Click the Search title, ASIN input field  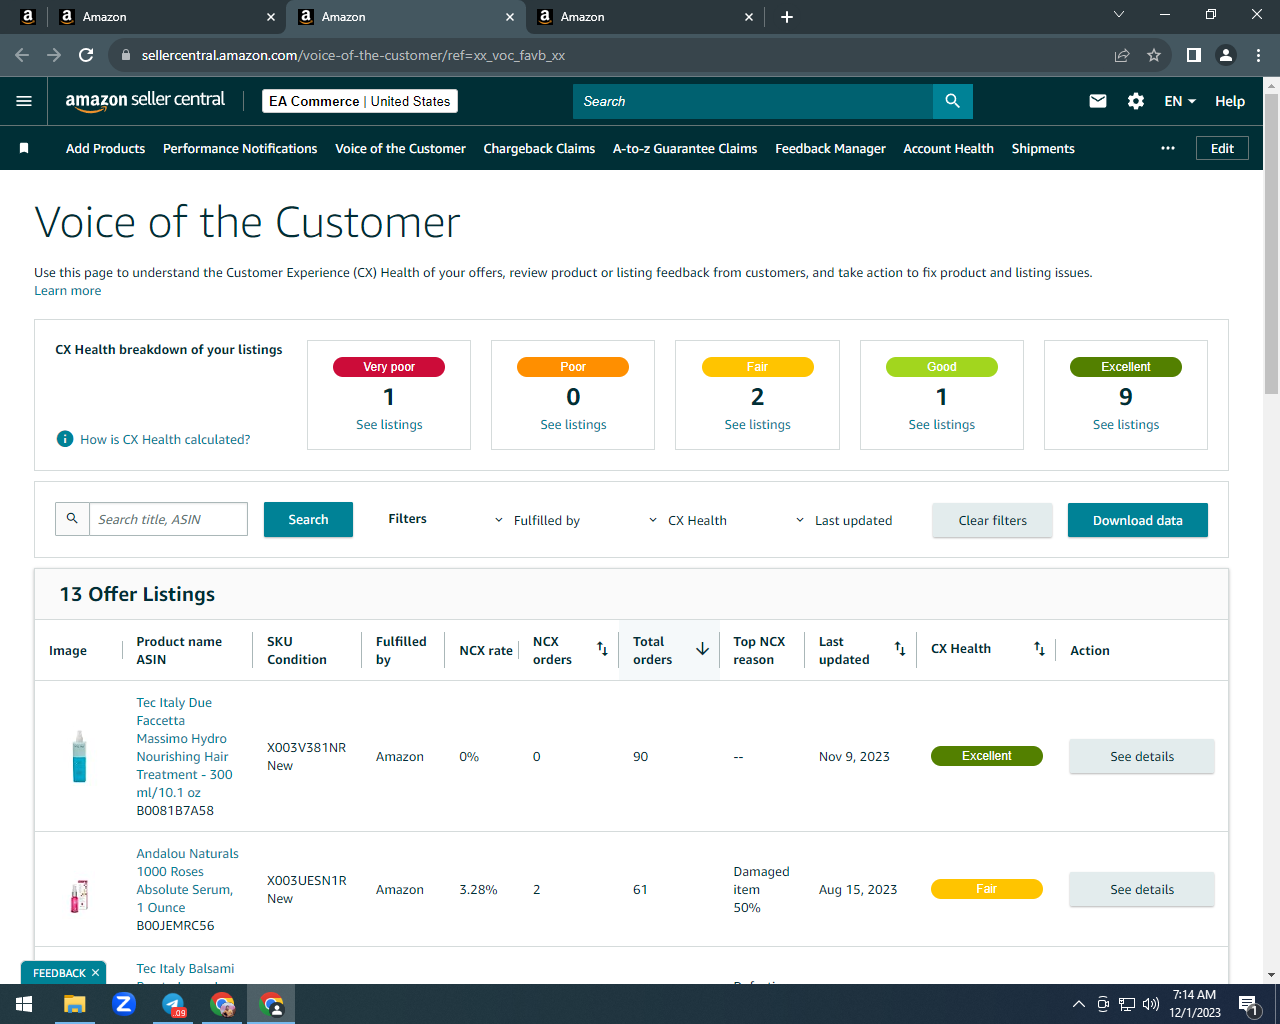pos(168,519)
